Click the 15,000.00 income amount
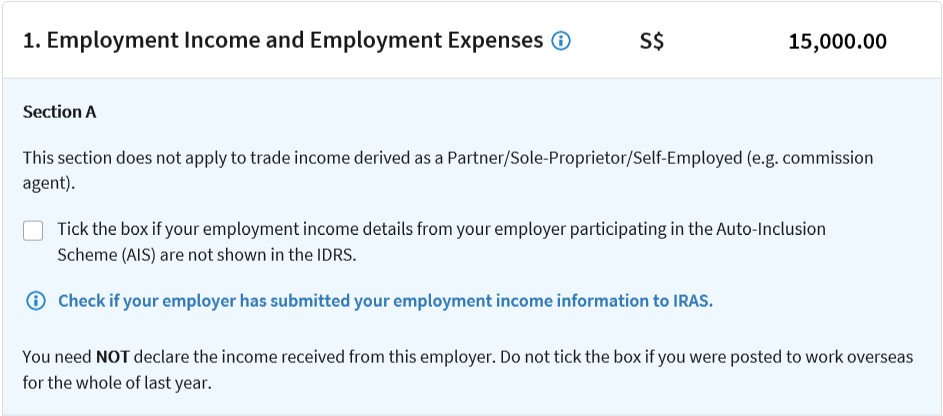This screenshot has height=416, width=943. [x=837, y=43]
